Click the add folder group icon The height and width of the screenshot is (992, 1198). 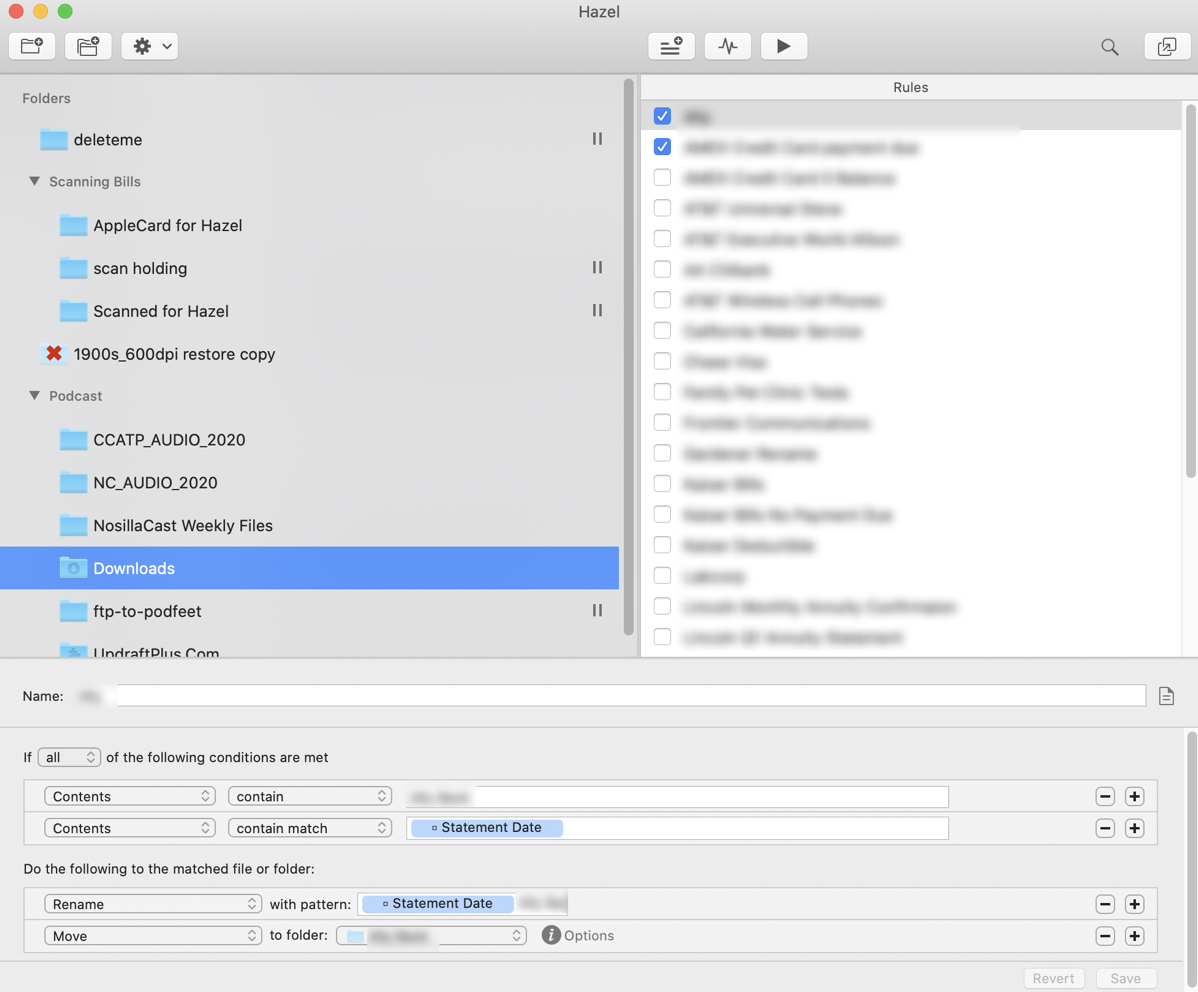click(88, 46)
